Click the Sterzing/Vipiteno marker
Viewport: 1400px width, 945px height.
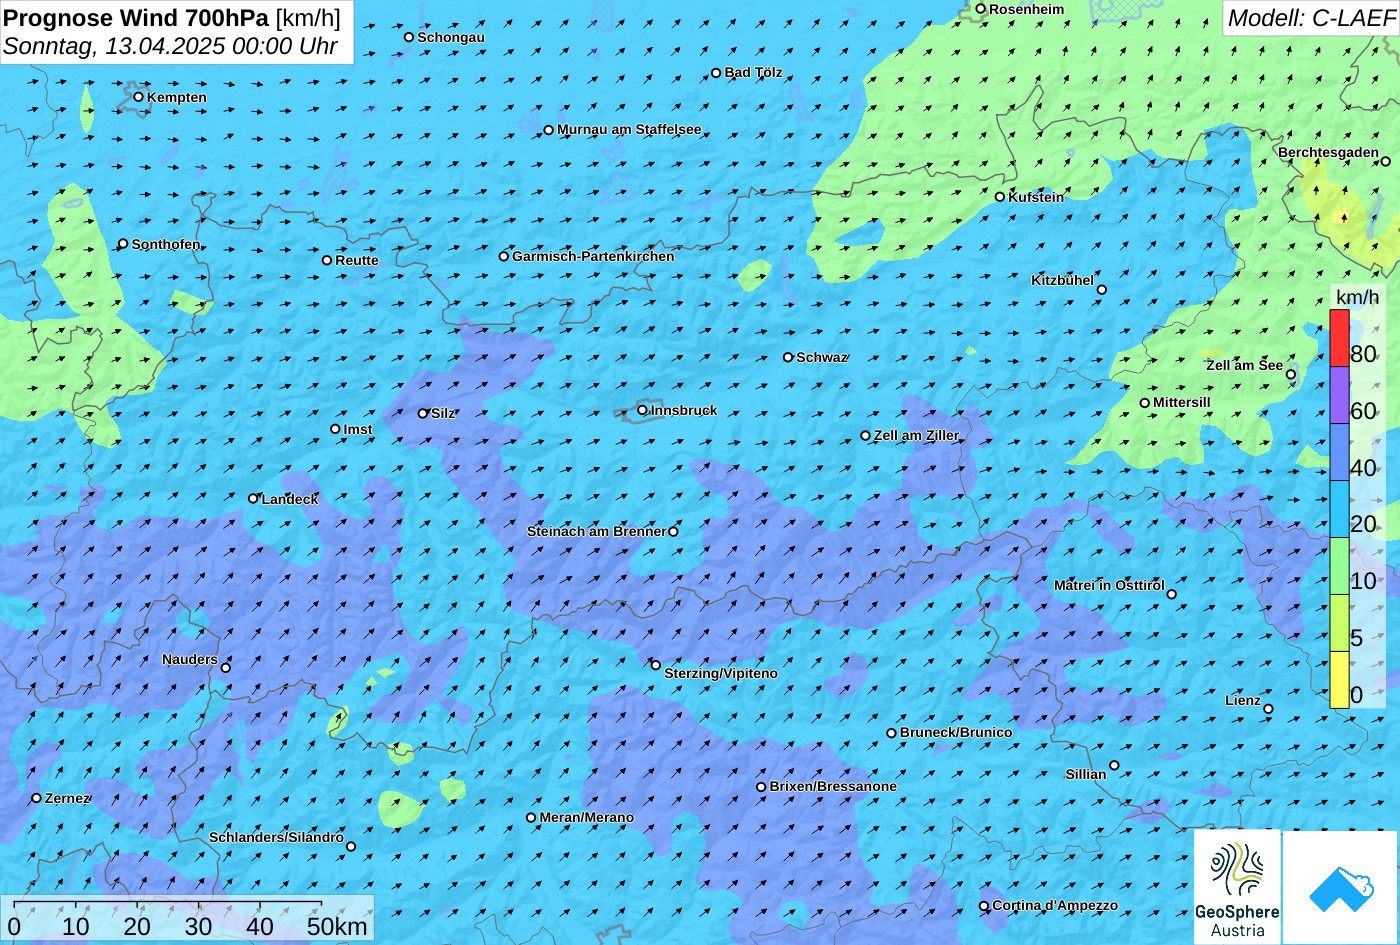656,665
